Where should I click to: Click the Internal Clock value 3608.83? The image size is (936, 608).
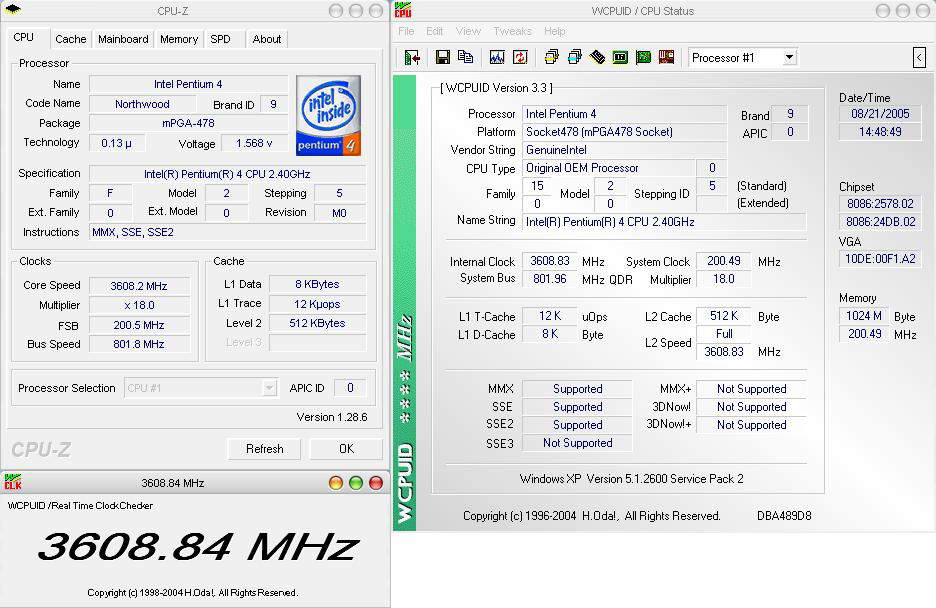(x=550, y=261)
